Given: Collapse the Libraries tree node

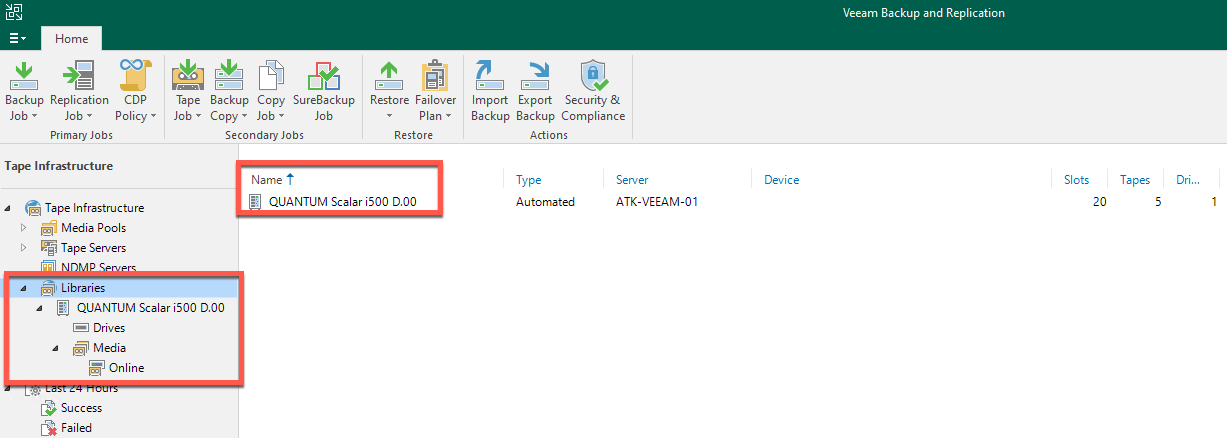Looking at the screenshot, I should tap(24, 288).
